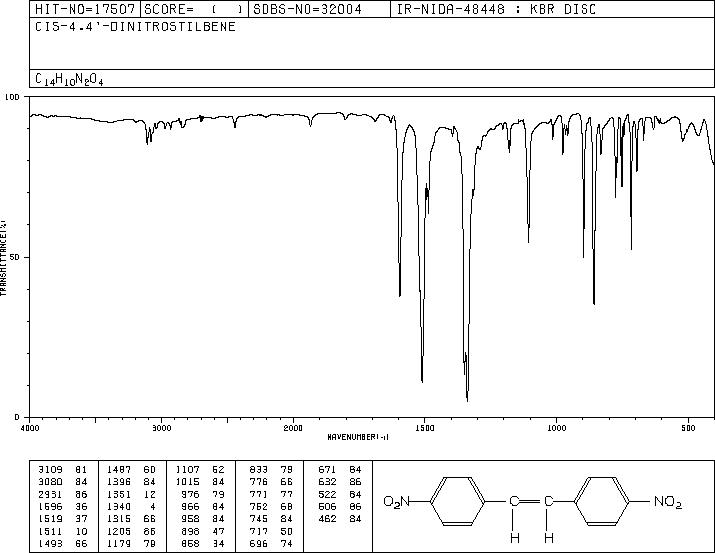Click the 1107 peak tip on spectrum
Image resolution: width=715 pixels, height=553 pixels.
point(528,242)
